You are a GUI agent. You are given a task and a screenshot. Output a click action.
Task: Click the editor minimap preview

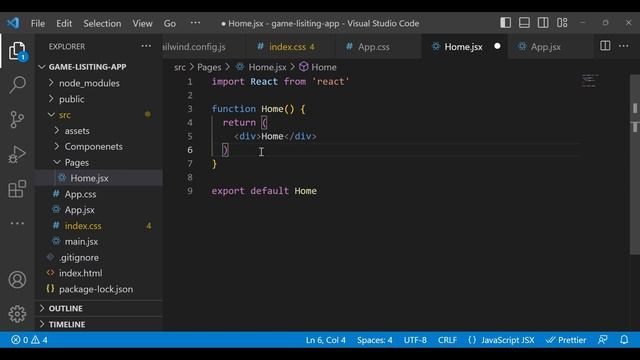pos(589,80)
